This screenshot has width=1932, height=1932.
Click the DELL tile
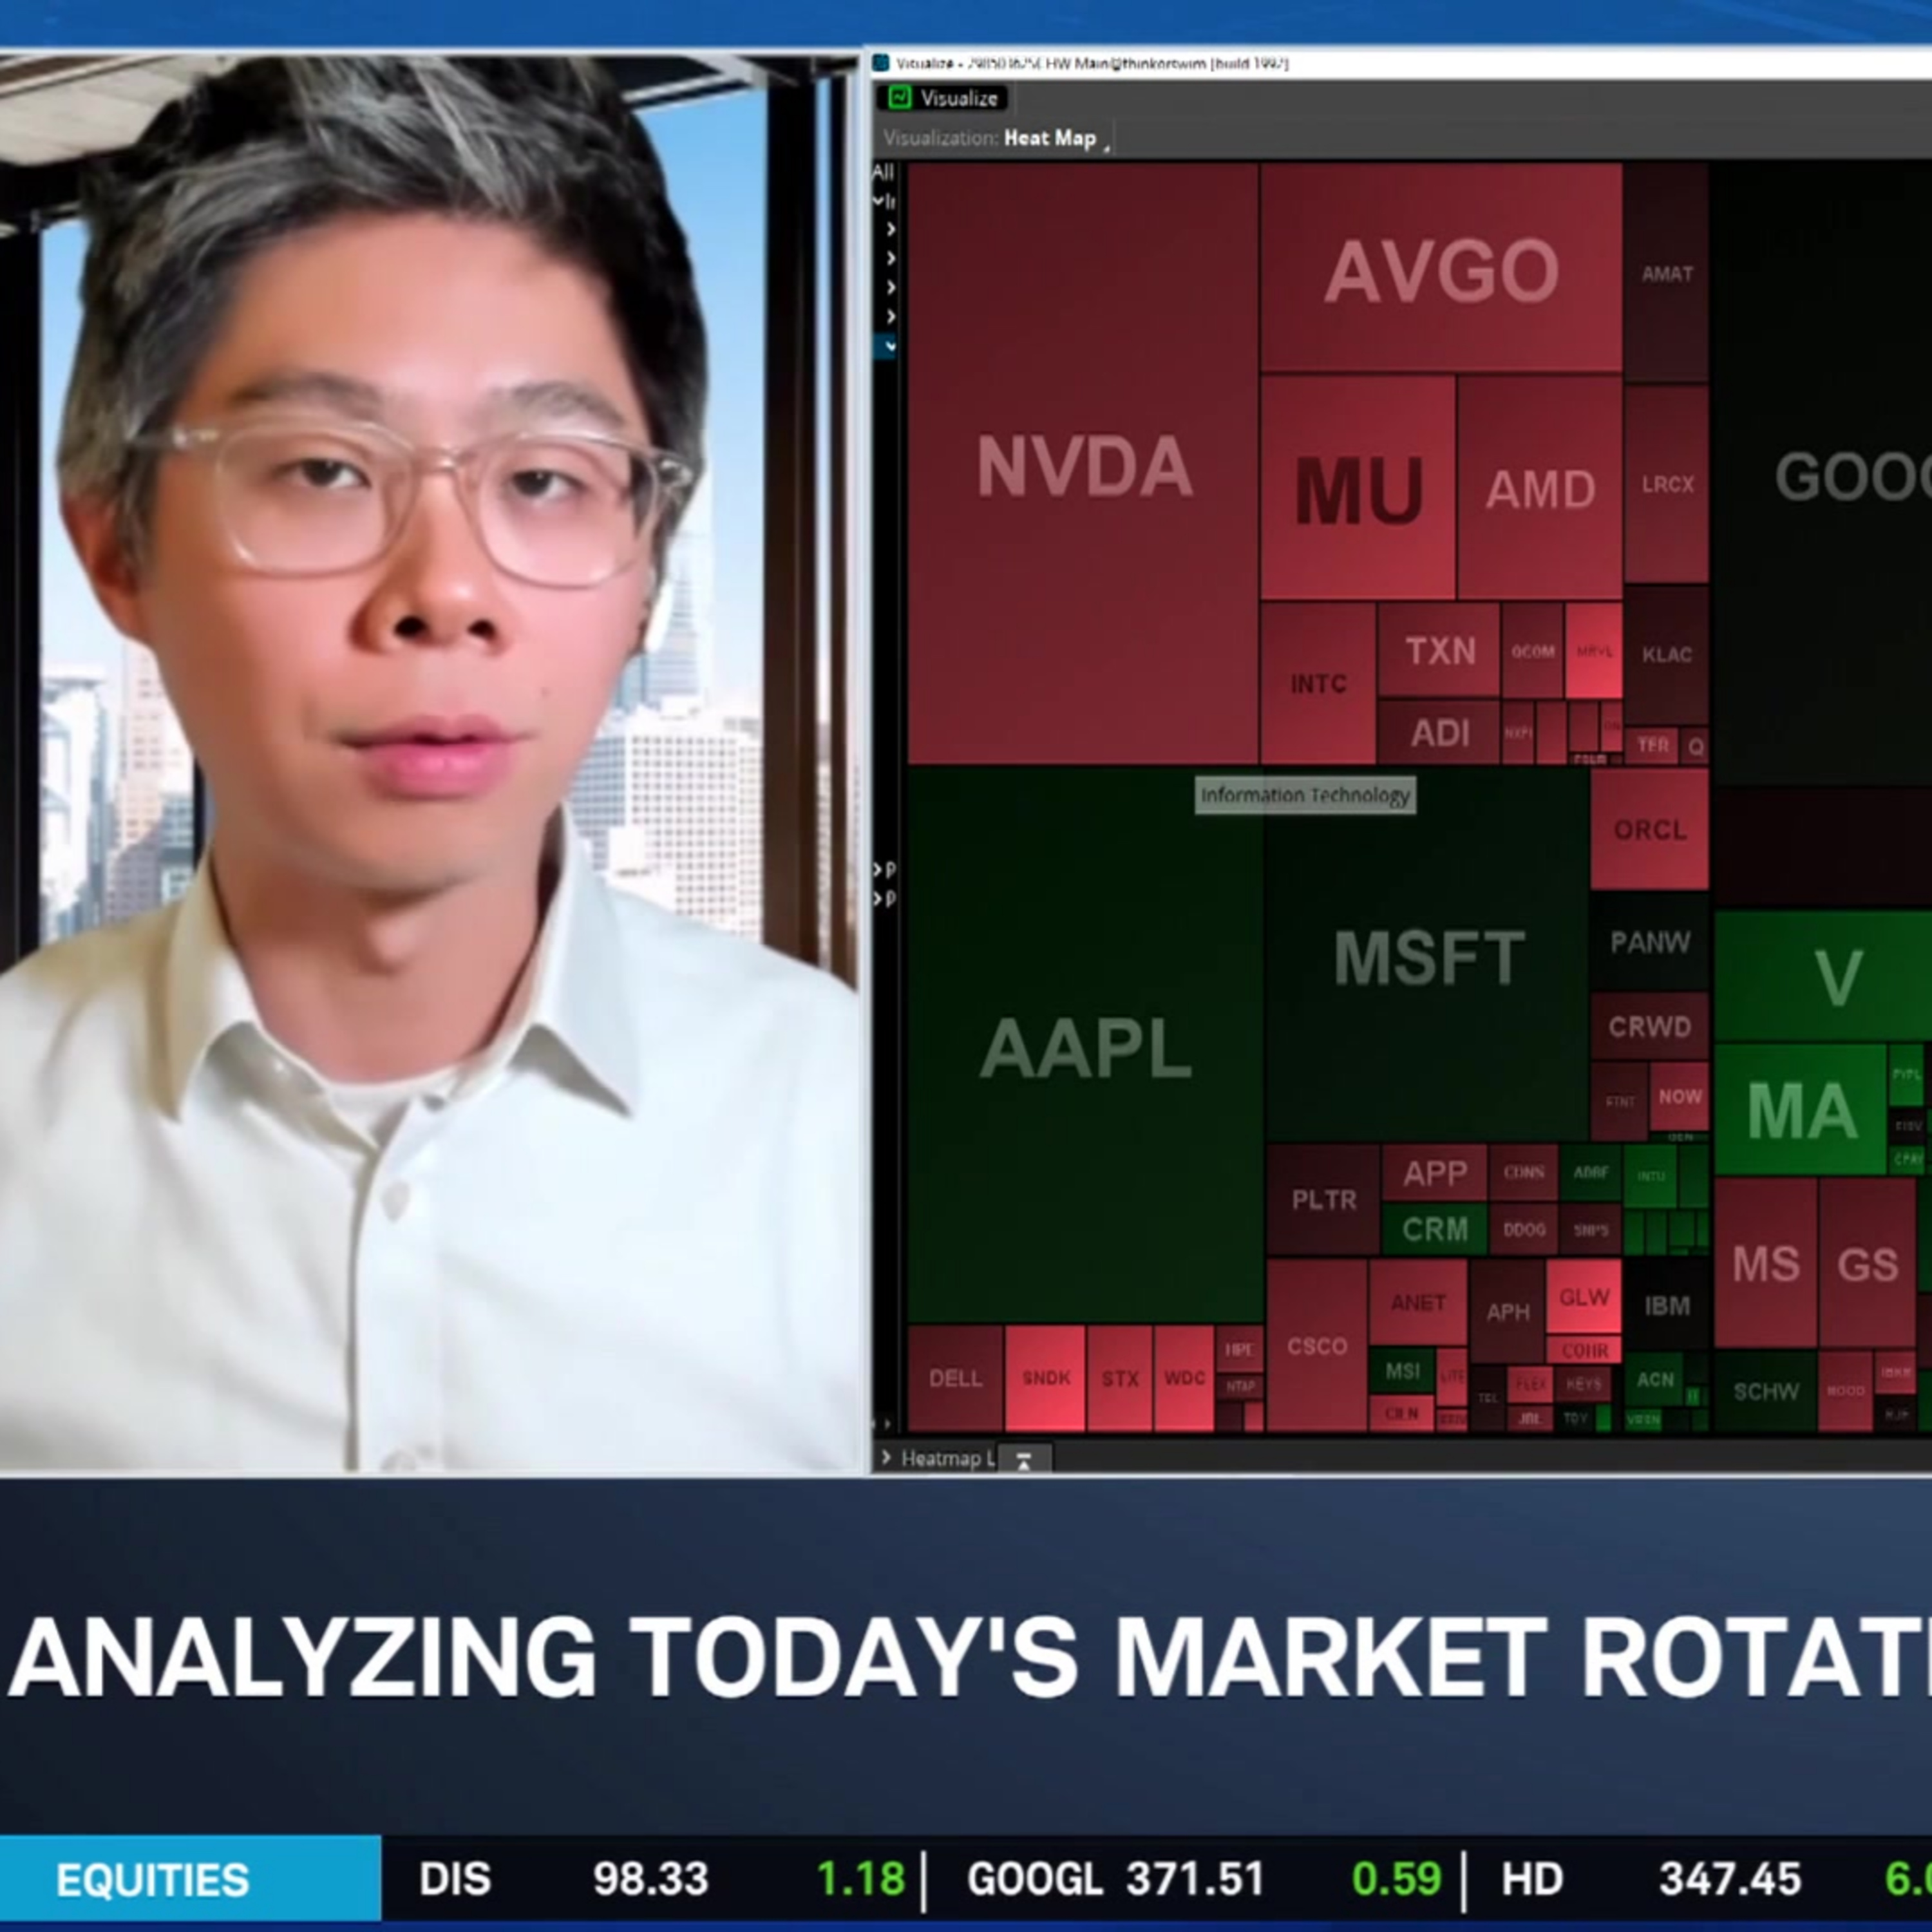tap(954, 1378)
